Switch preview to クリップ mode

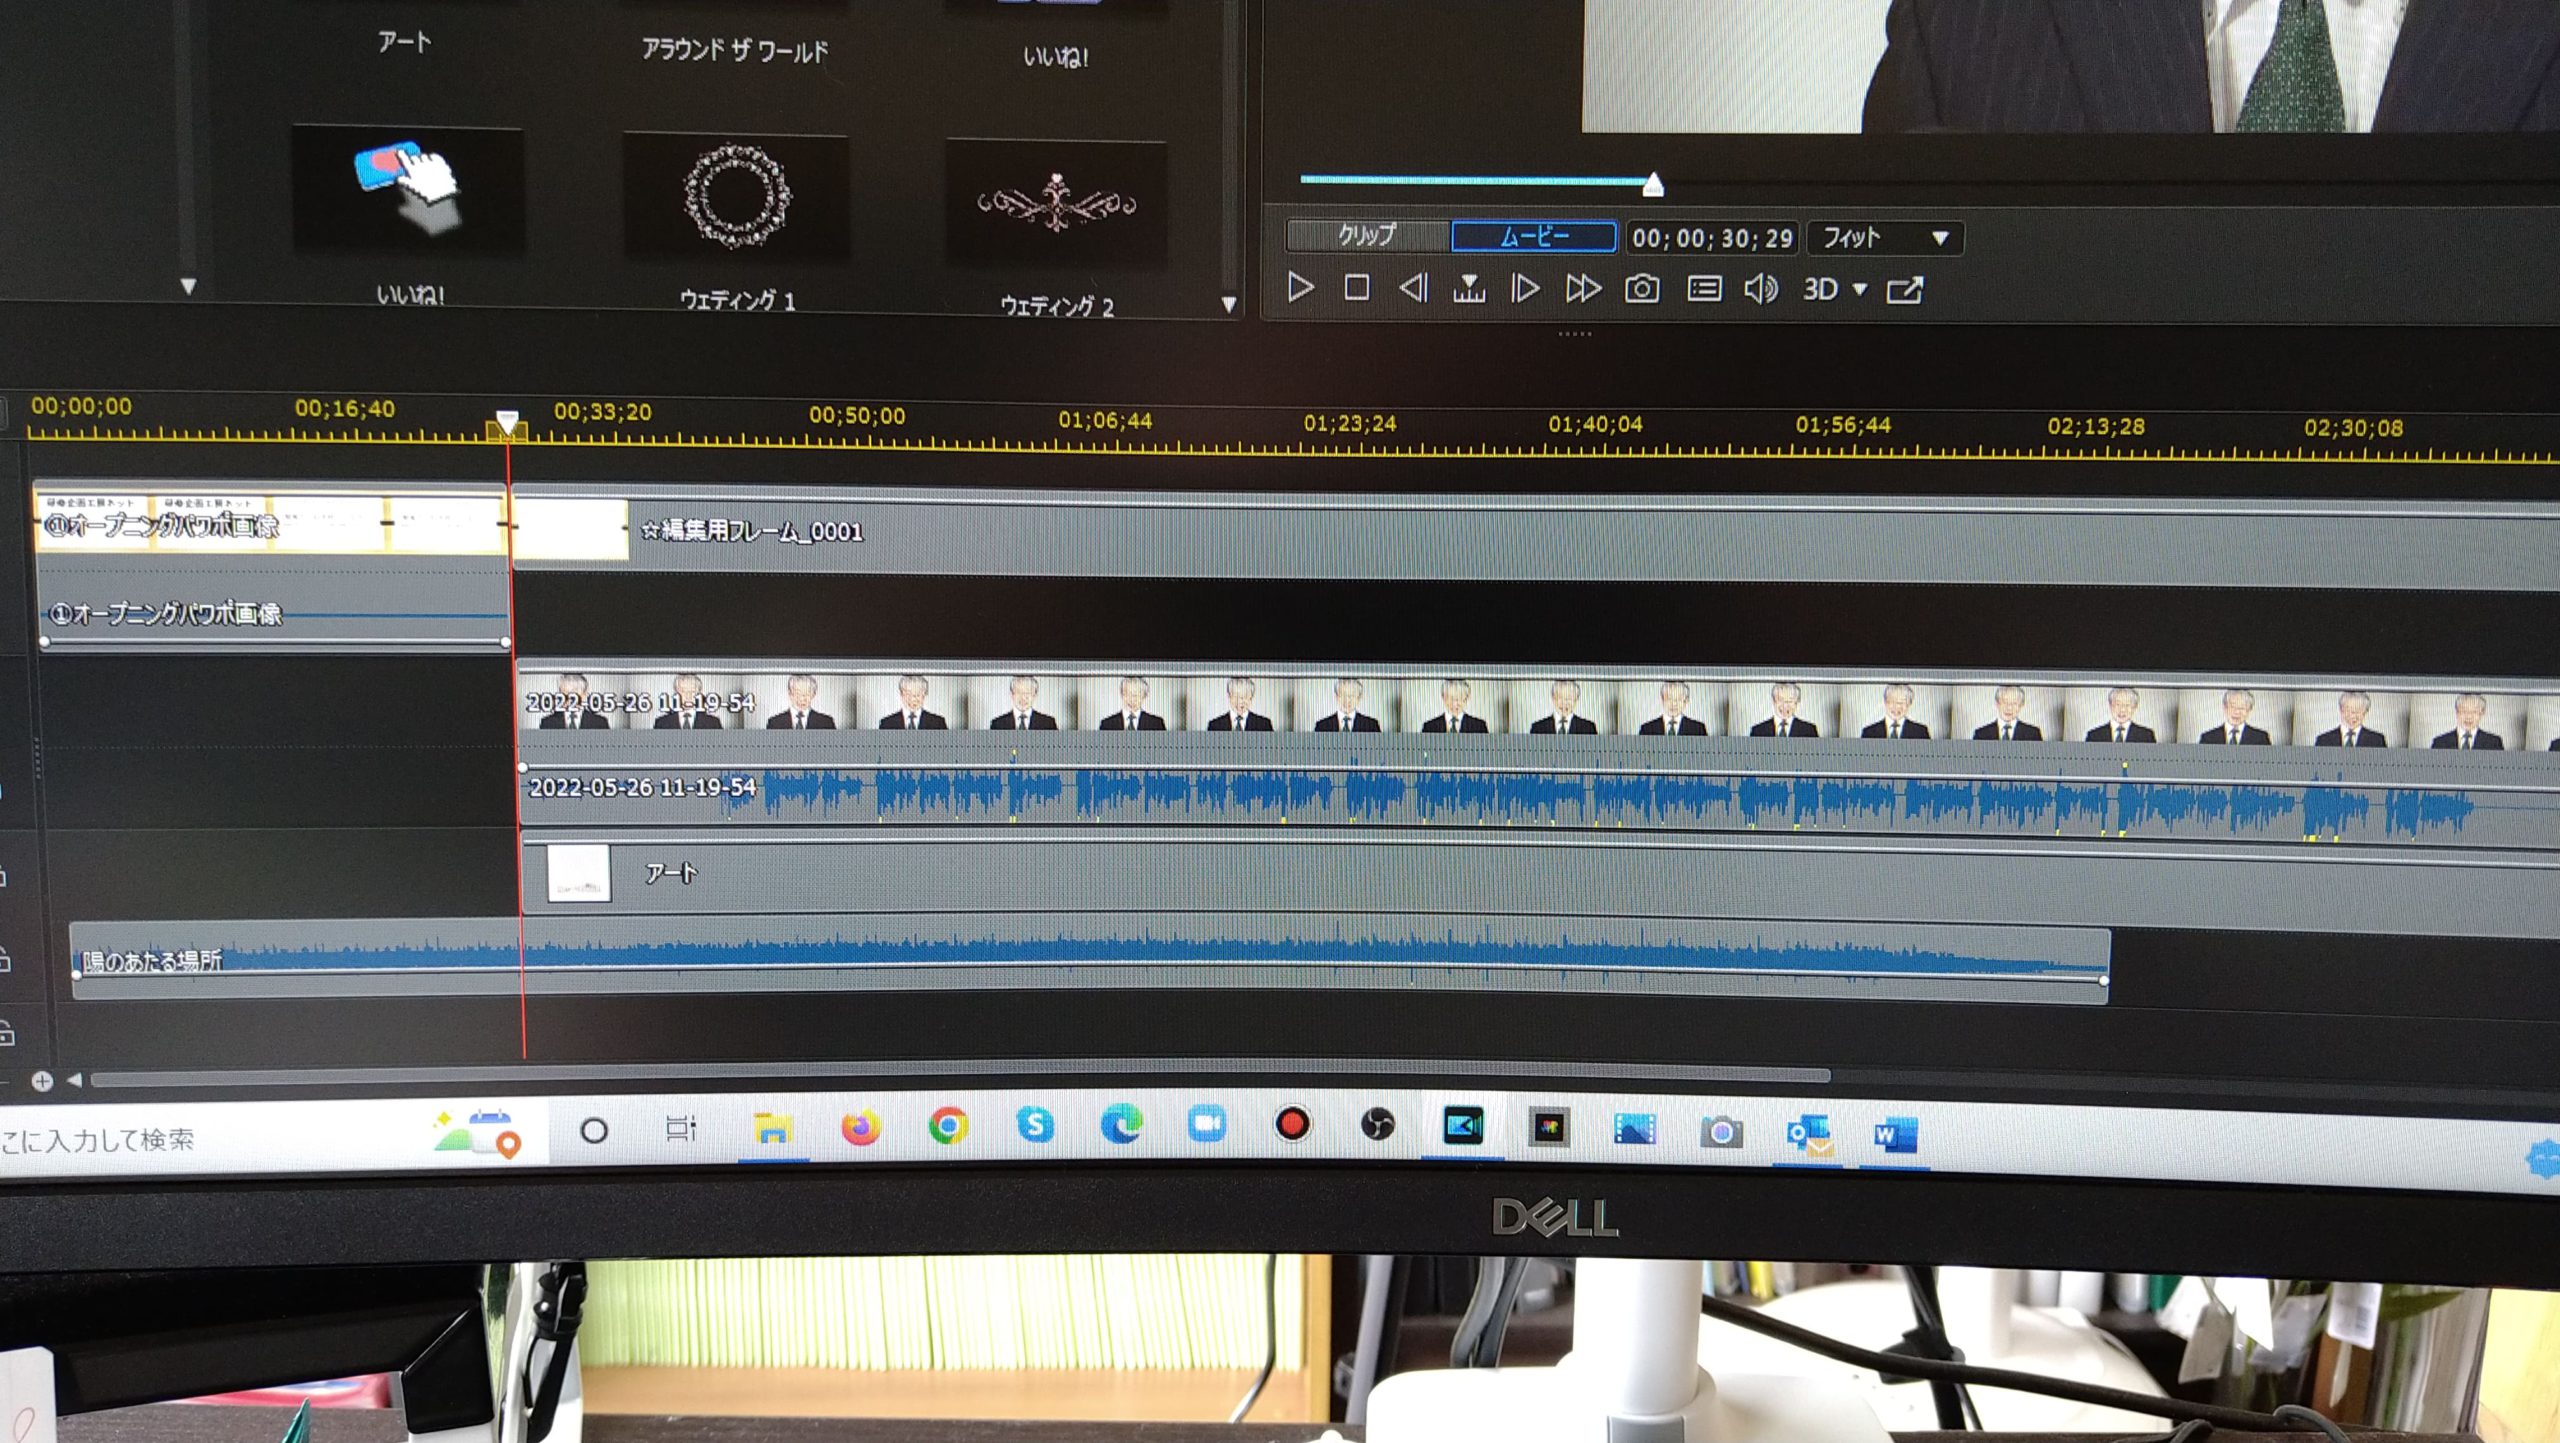point(1367,236)
